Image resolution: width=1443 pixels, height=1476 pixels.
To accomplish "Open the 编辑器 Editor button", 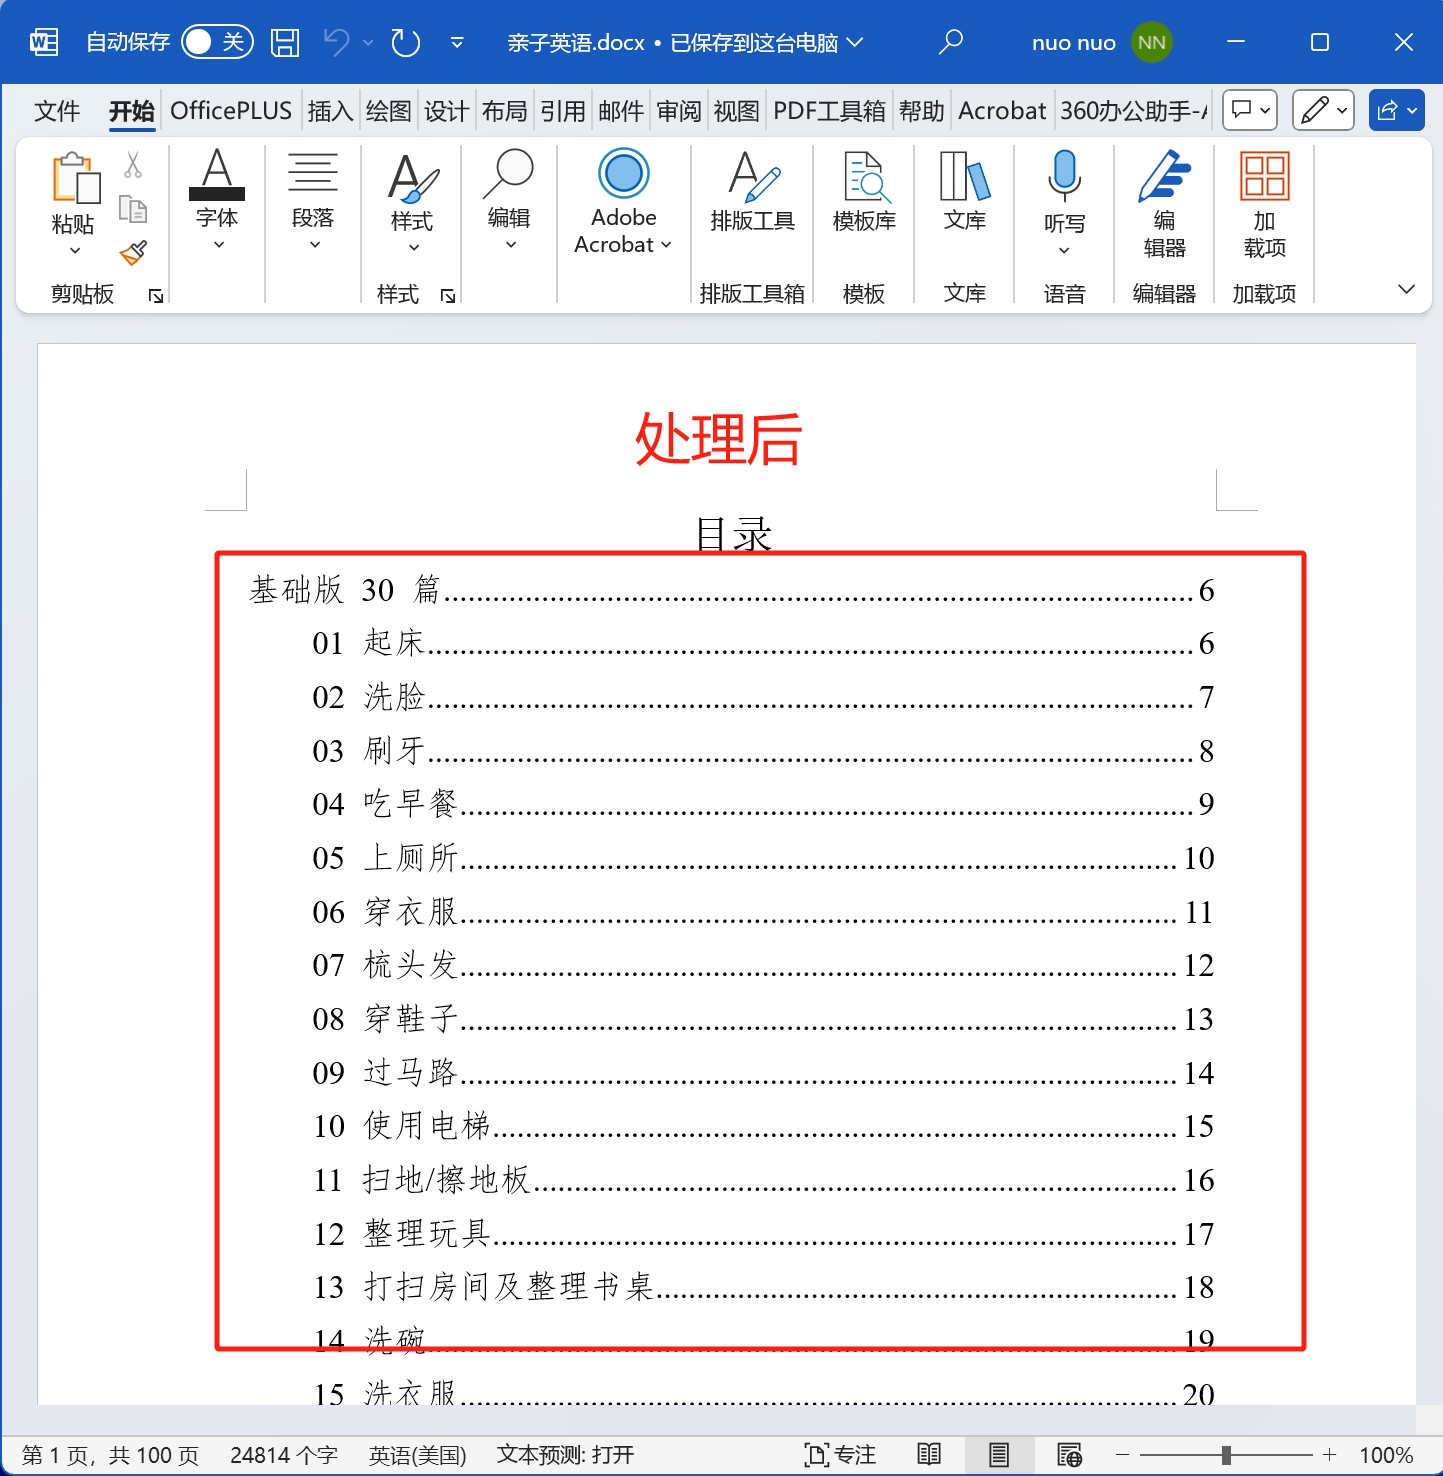I will coord(1164,204).
